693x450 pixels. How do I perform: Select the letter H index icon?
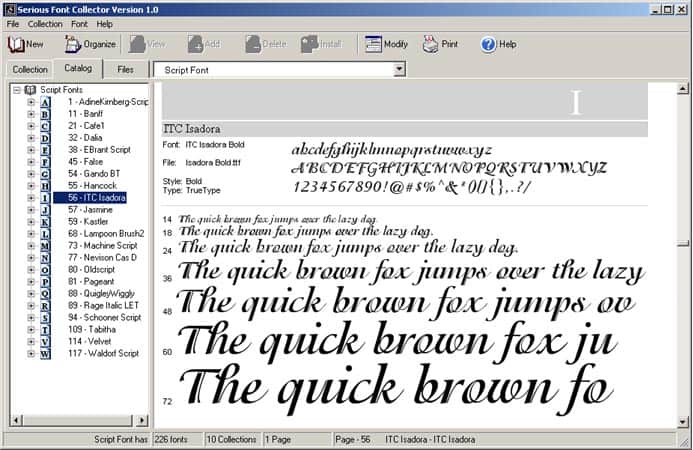[45, 186]
